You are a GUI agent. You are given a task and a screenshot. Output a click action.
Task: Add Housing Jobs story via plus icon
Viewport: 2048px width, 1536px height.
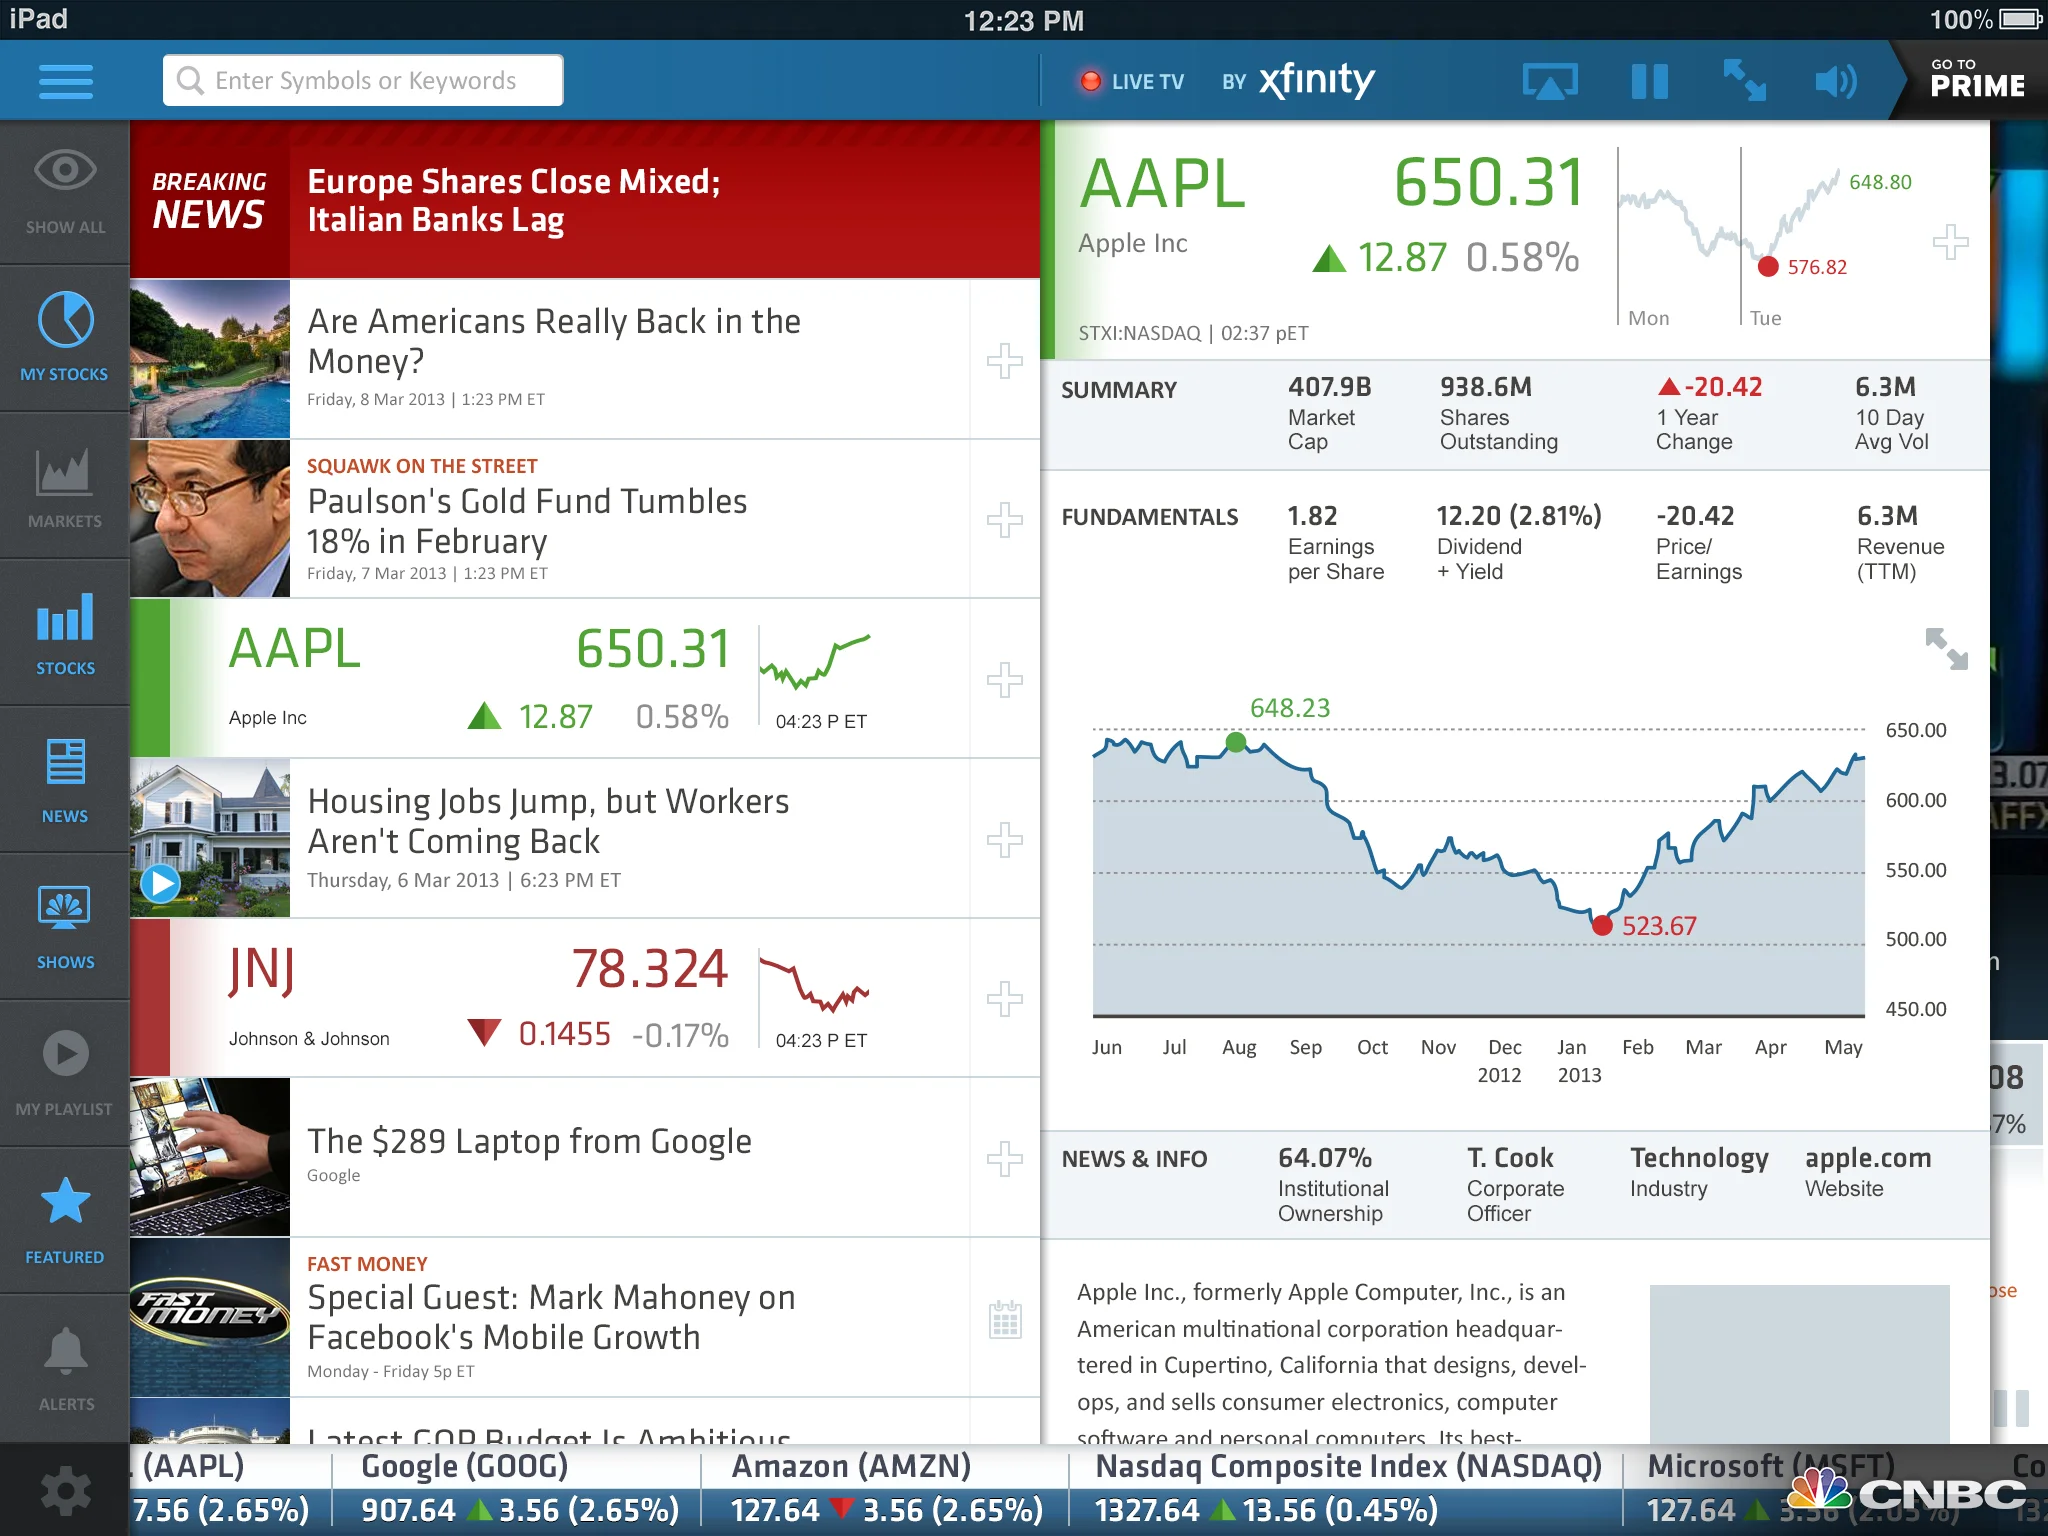tap(1004, 839)
